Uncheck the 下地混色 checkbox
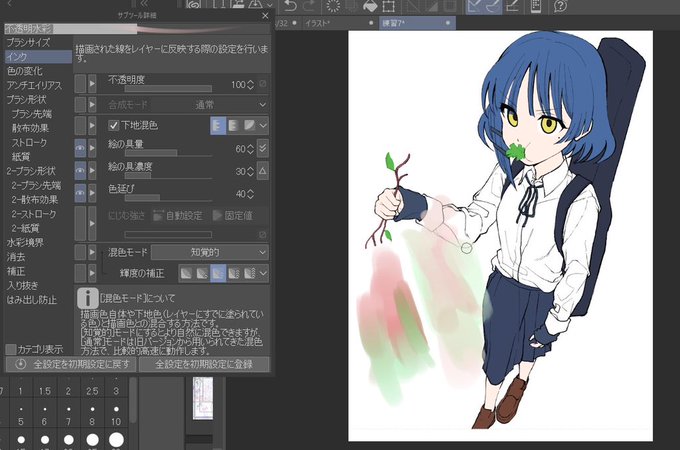This screenshot has height=450, width=680. coord(113,126)
